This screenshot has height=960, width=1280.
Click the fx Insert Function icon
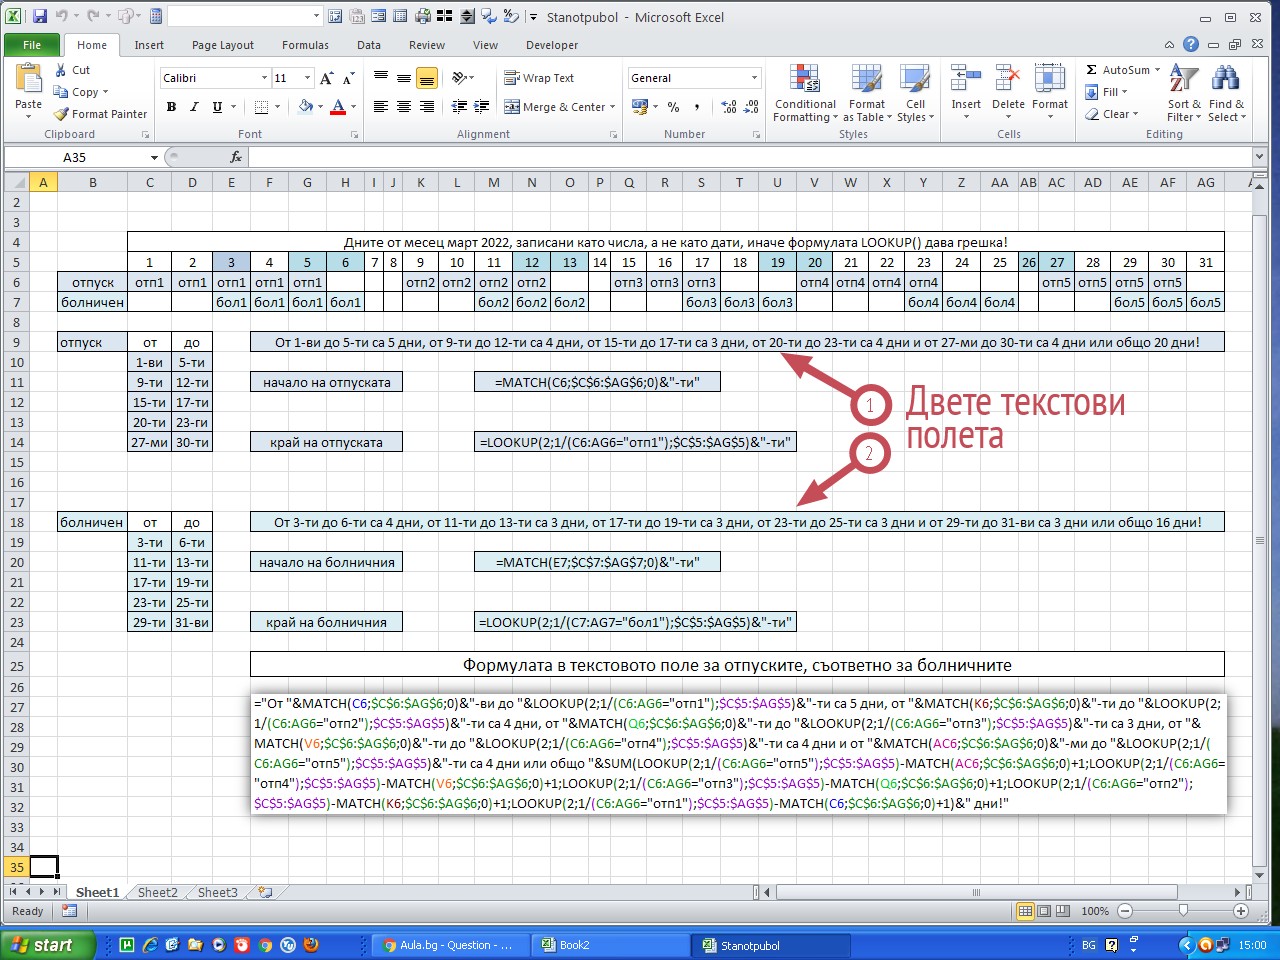click(x=236, y=157)
